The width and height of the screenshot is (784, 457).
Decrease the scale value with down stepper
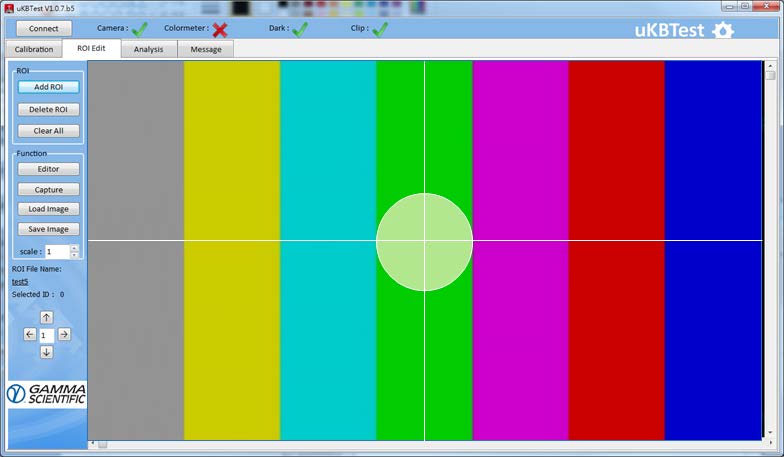[x=74, y=255]
